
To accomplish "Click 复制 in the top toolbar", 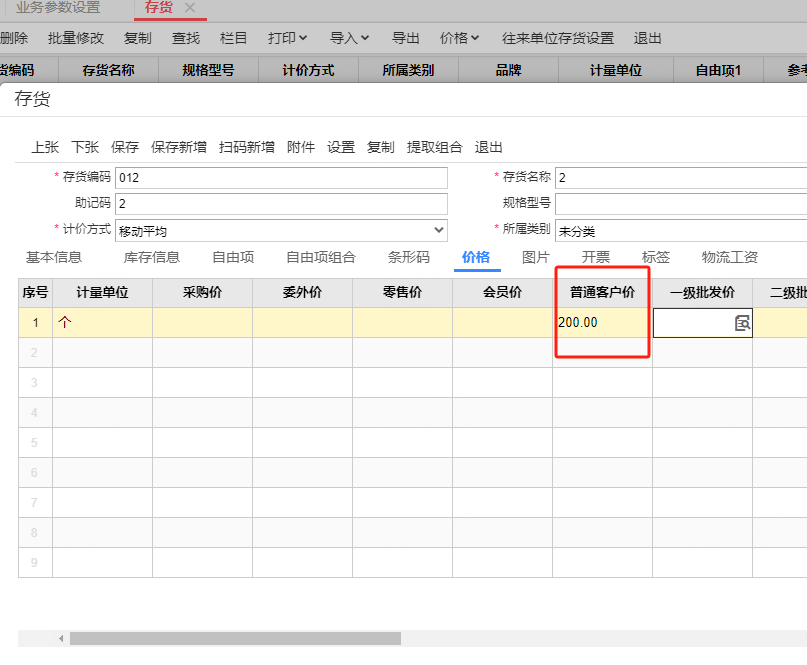I will tap(138, 38).
